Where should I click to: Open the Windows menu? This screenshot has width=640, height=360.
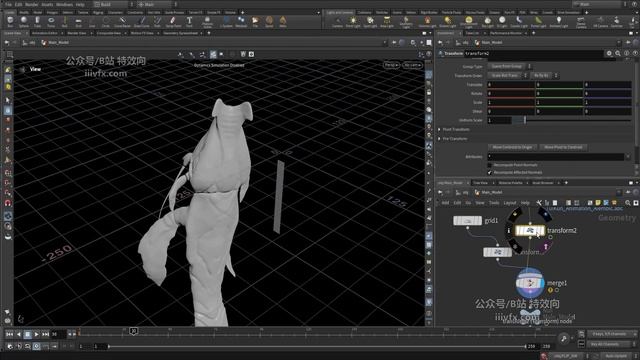(64, 4)
